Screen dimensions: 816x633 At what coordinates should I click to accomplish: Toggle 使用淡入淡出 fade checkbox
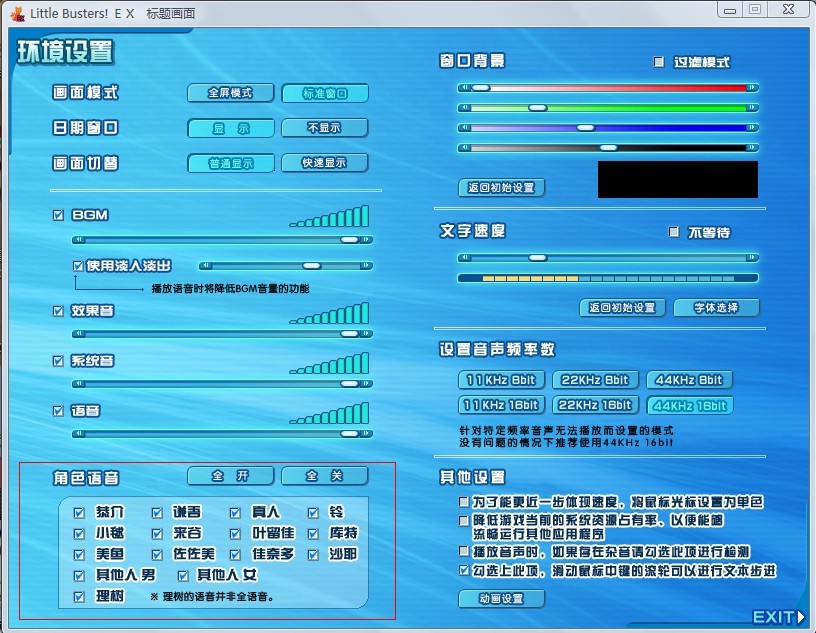point(78,266)
